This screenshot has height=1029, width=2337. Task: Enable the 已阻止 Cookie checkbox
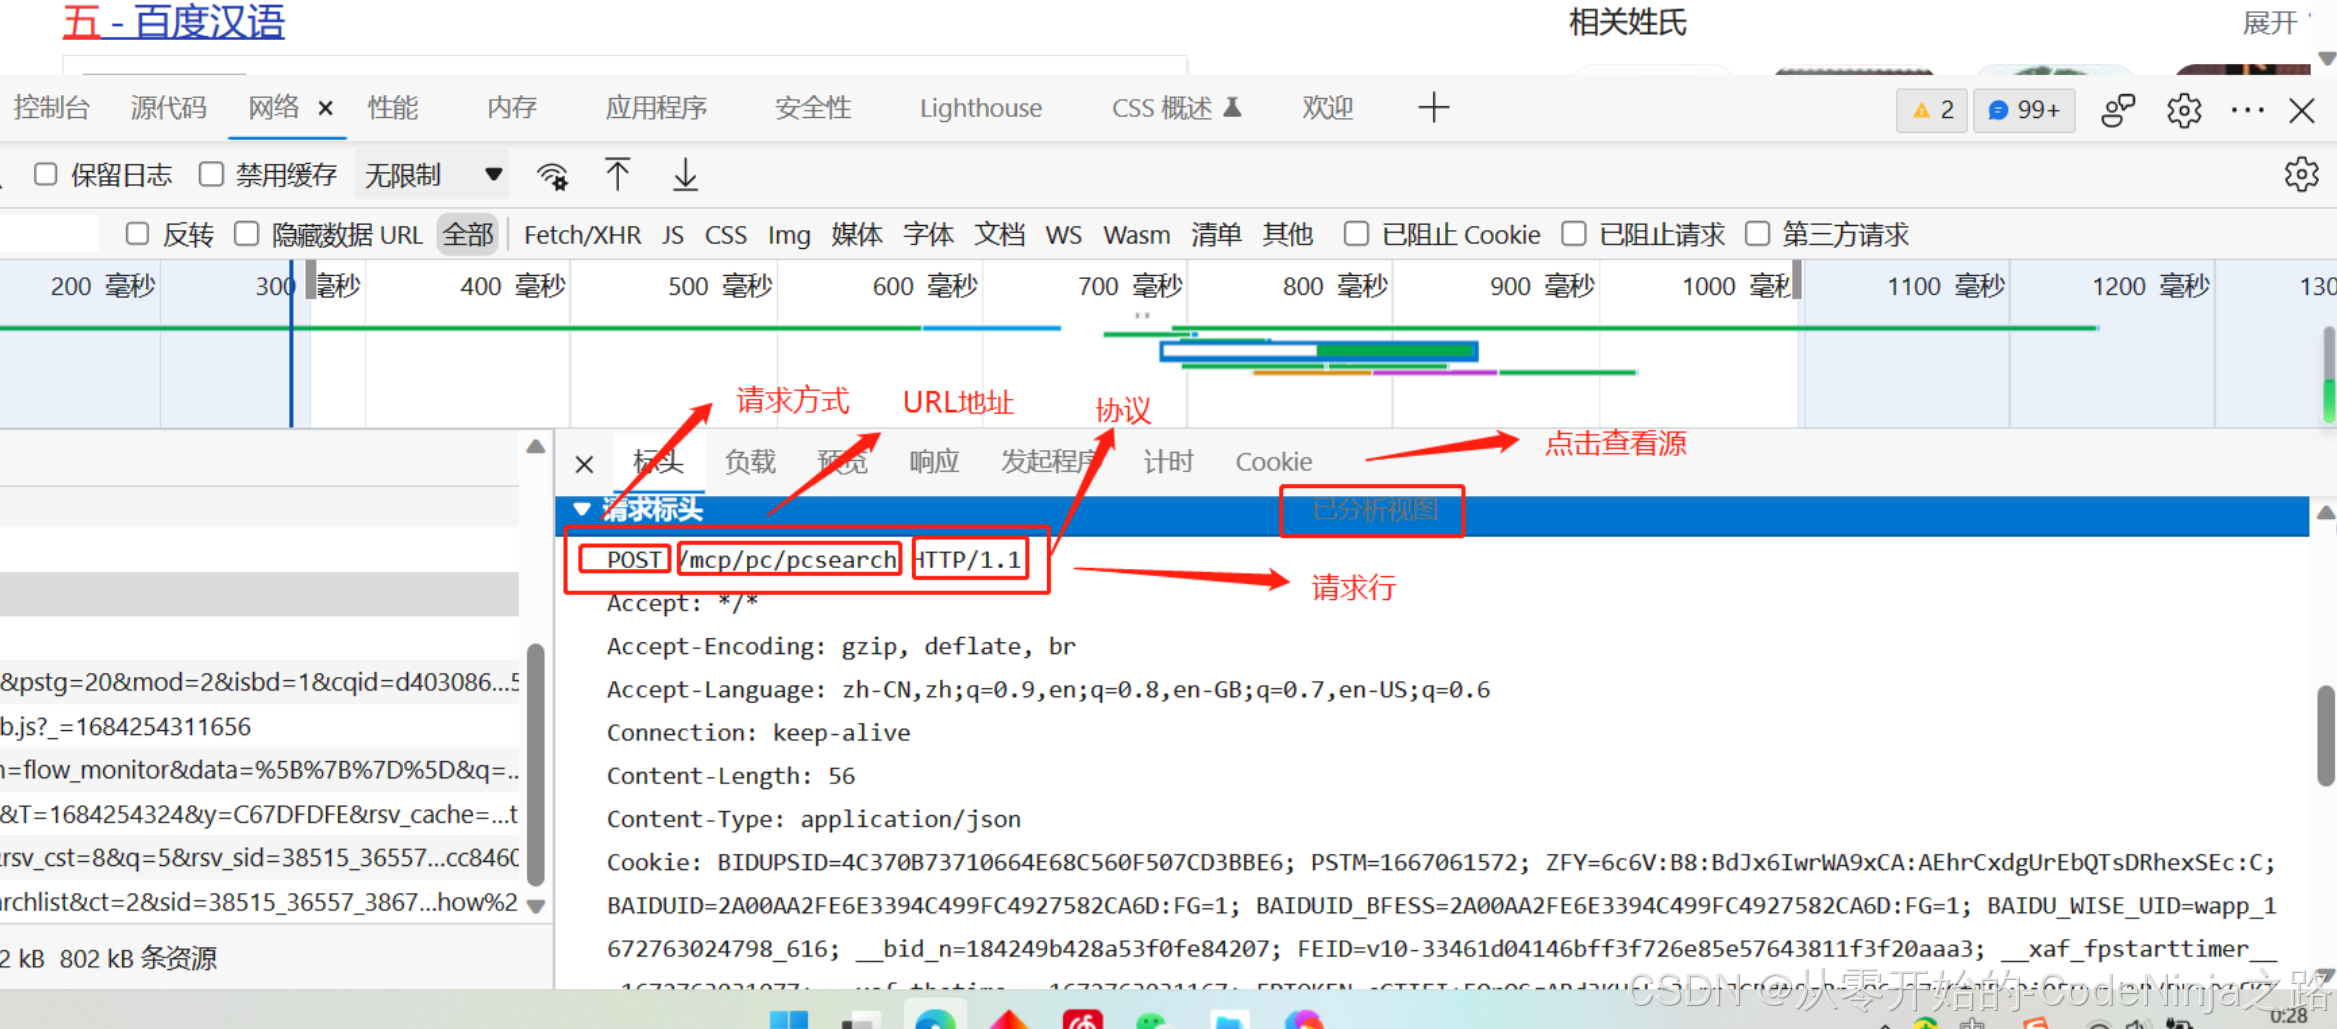(x=1356, y=234)
